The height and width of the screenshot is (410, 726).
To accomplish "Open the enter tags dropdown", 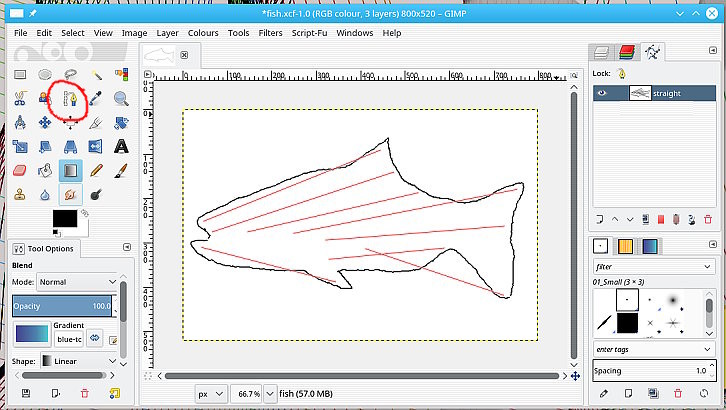I will click(653, 349).
